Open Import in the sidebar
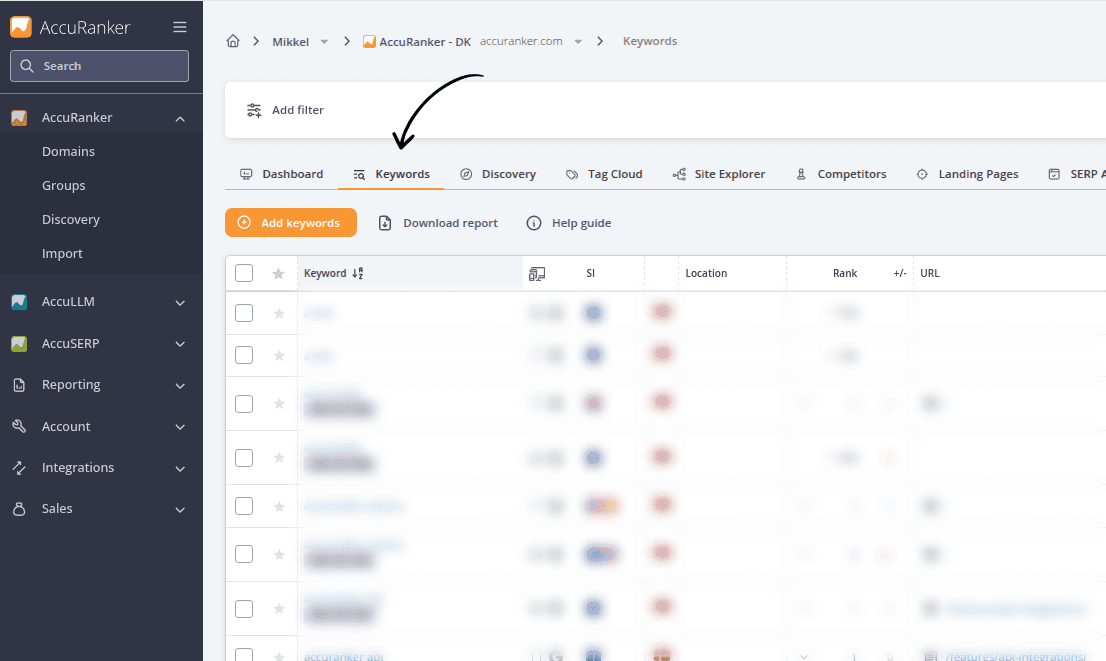The height and width of the screenshot is (661, 1106). [62, 253]
